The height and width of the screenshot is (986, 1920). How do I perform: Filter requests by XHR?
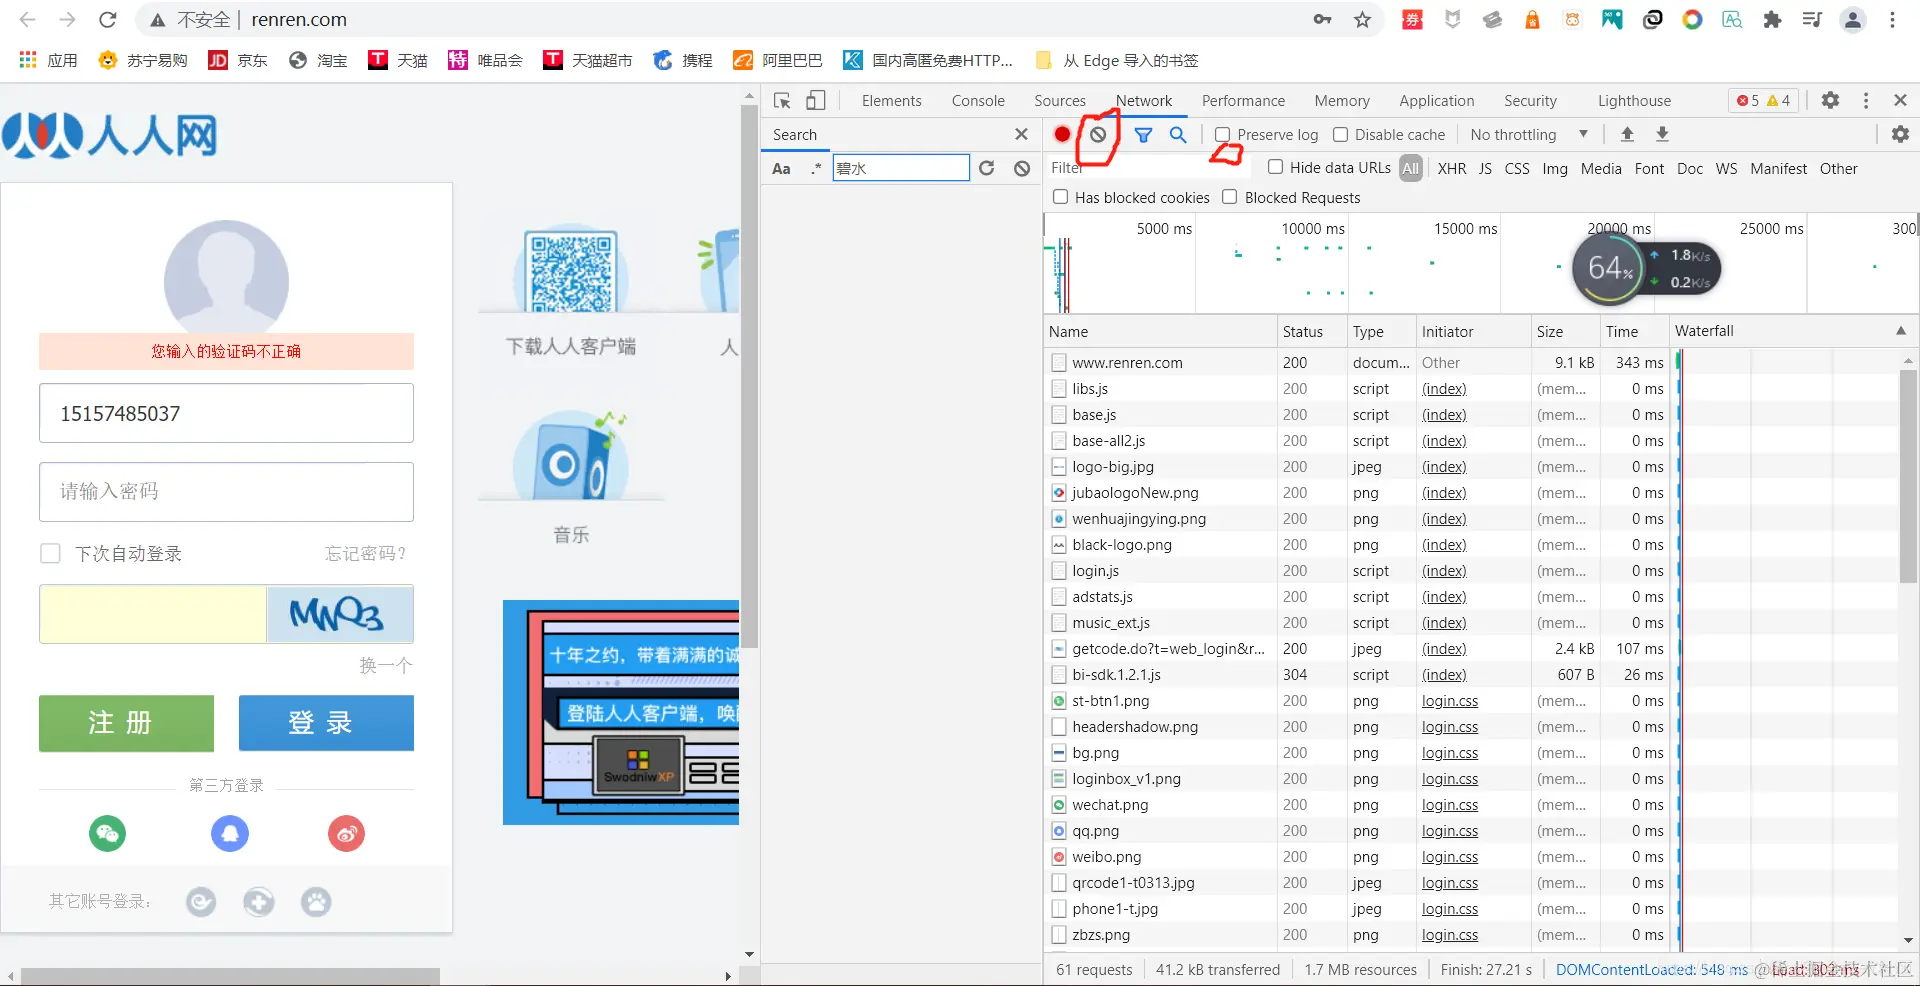(x=1451, y=168)
